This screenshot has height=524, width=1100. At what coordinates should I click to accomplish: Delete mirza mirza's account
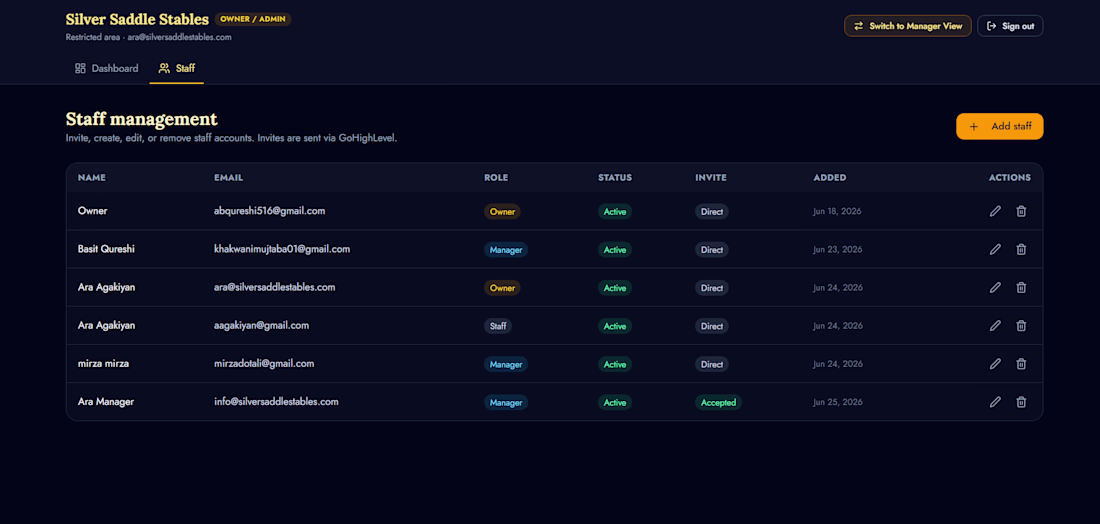tap(1021, 364)
